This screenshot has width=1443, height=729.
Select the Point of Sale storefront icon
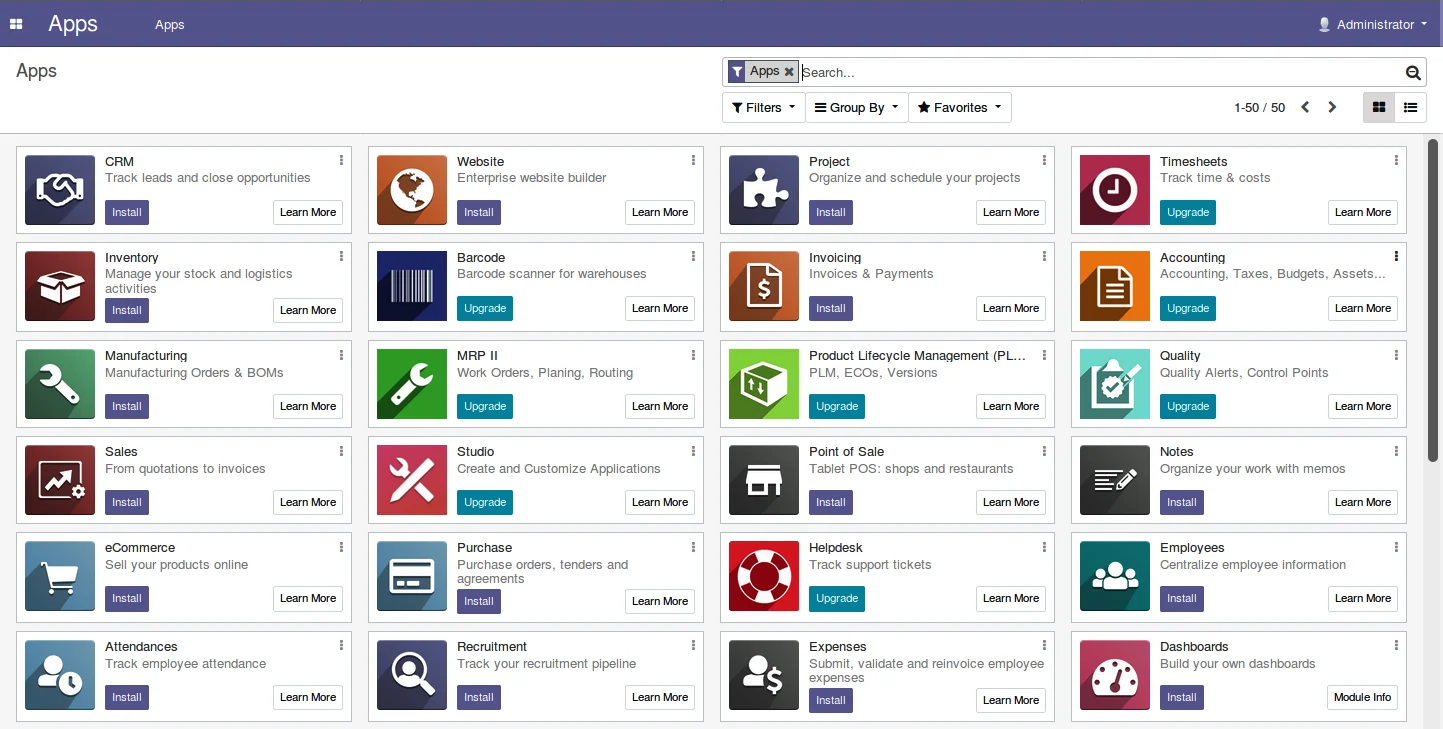pyautogui.click(x=763, y=480)
